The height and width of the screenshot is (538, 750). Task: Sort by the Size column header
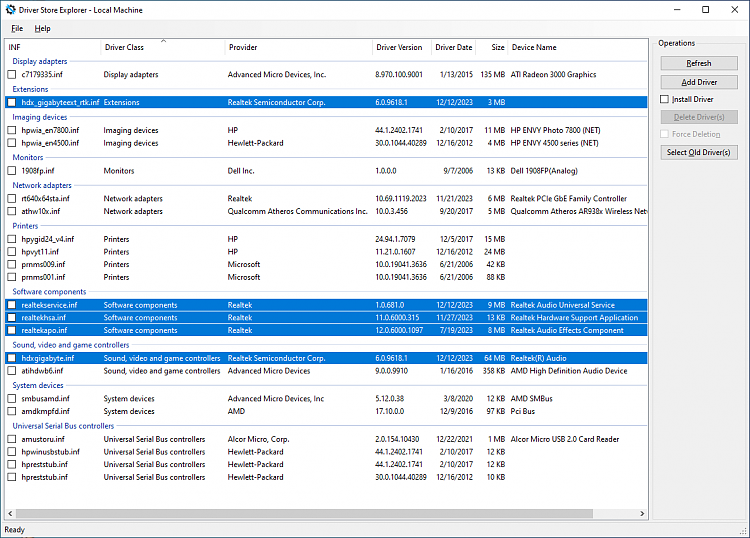coord(492,47)
